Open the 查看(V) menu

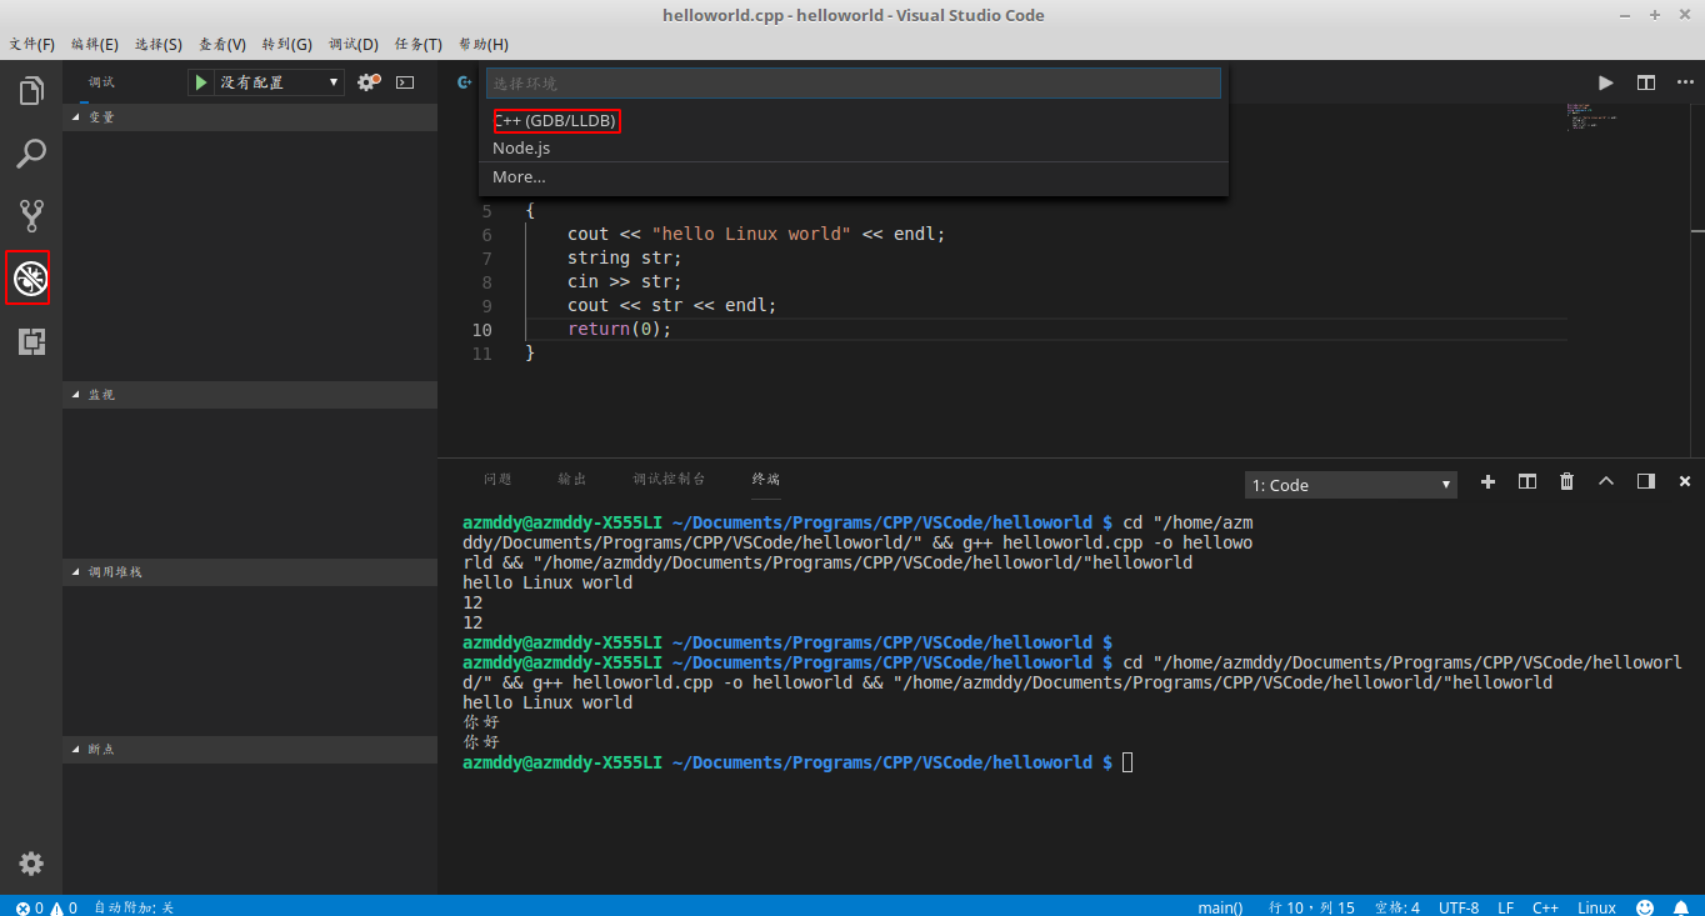pyautogui.click(x=222, y=44)
